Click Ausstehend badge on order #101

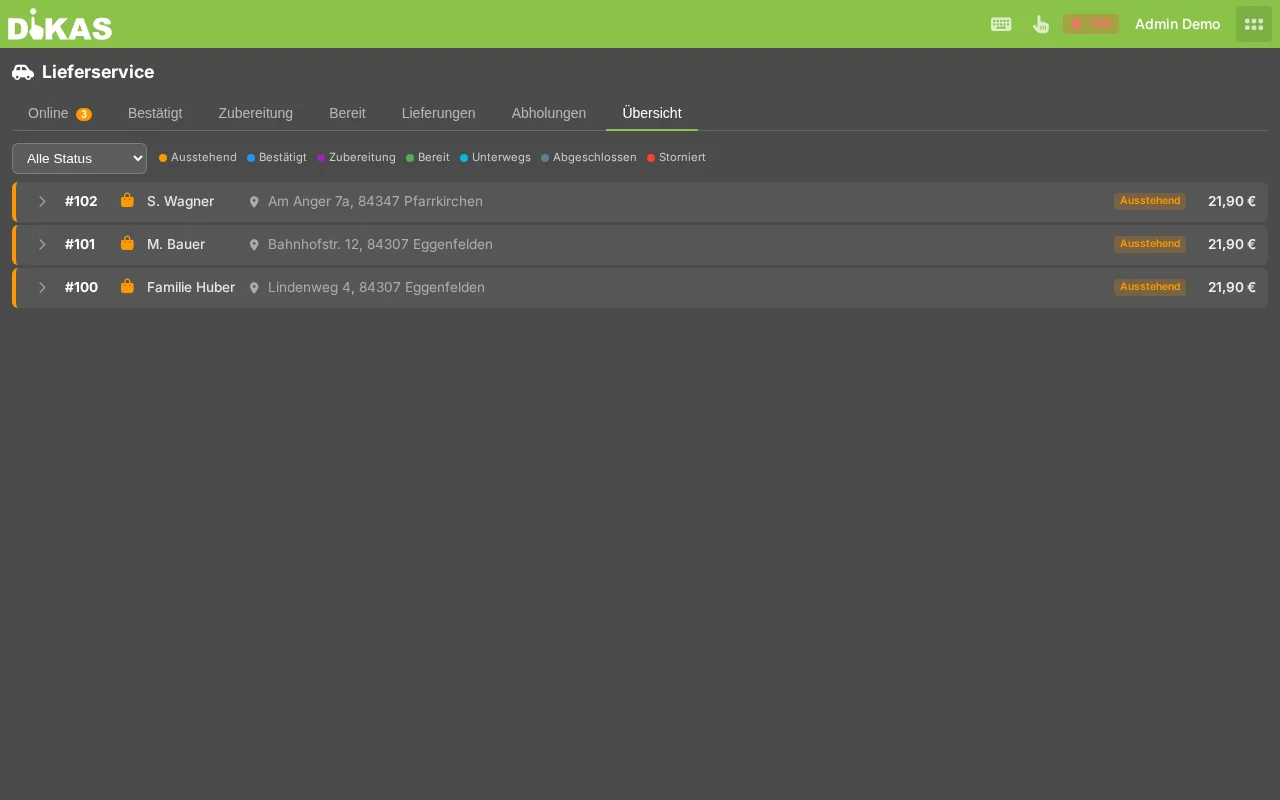1150,244
